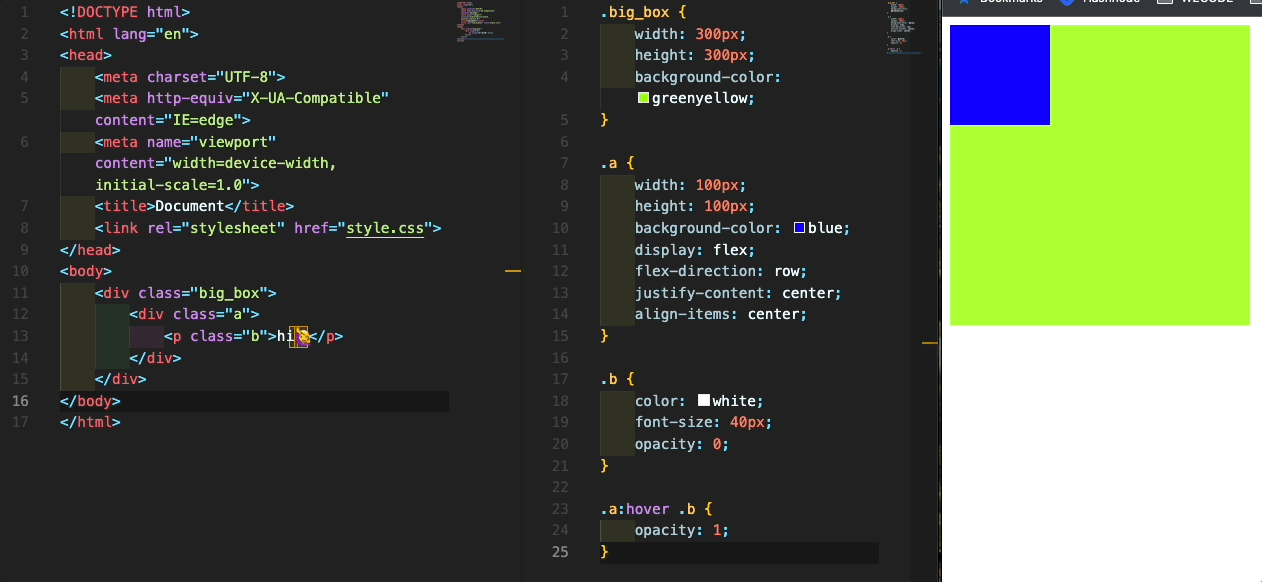Click the opacity: 0 declaration

[682, 444]
